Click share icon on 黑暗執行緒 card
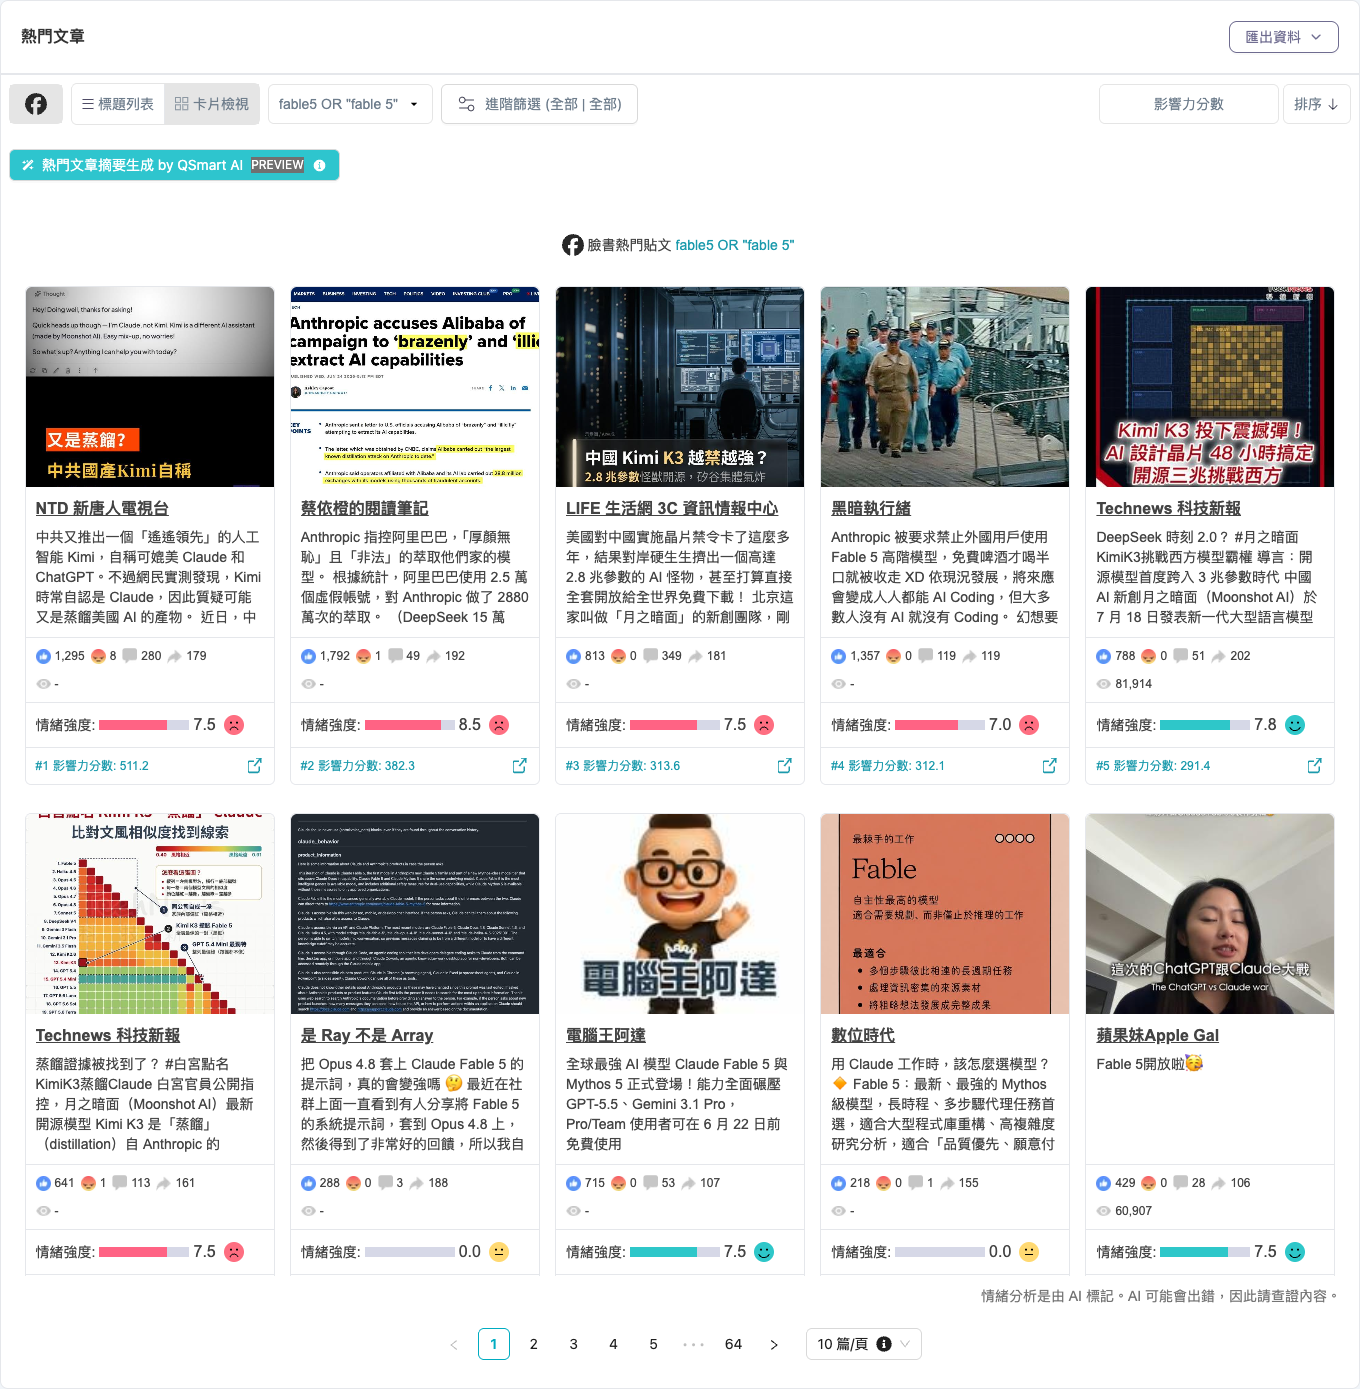This screenshot has height=1389, width=1360. click(970, 656)
